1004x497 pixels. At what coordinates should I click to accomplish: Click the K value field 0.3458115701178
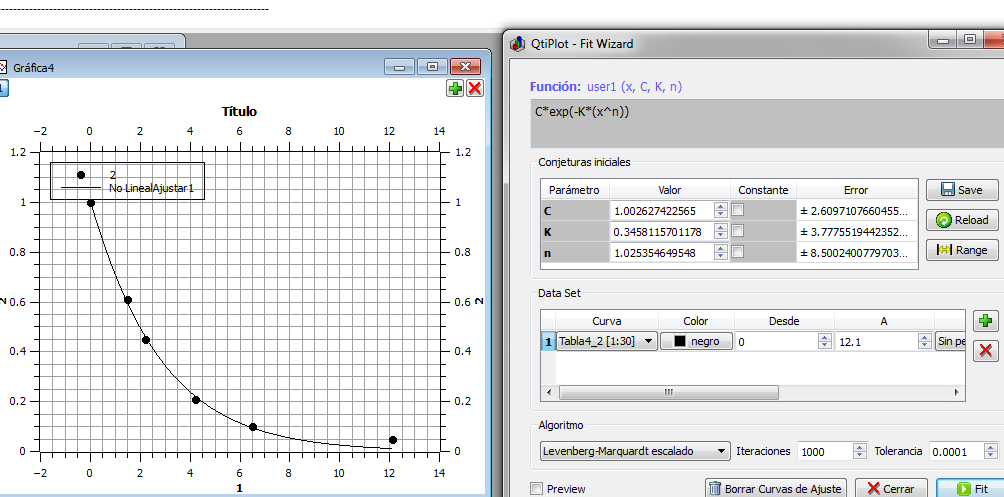(x=663, y=232)
